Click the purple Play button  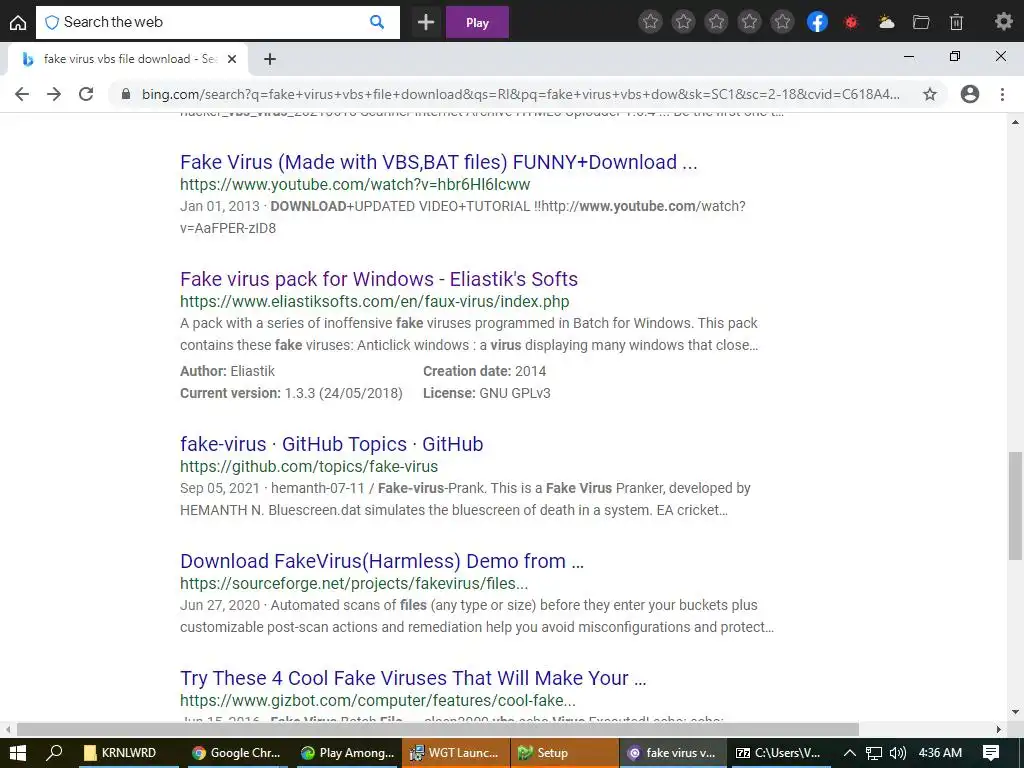[x=477, y=23]
